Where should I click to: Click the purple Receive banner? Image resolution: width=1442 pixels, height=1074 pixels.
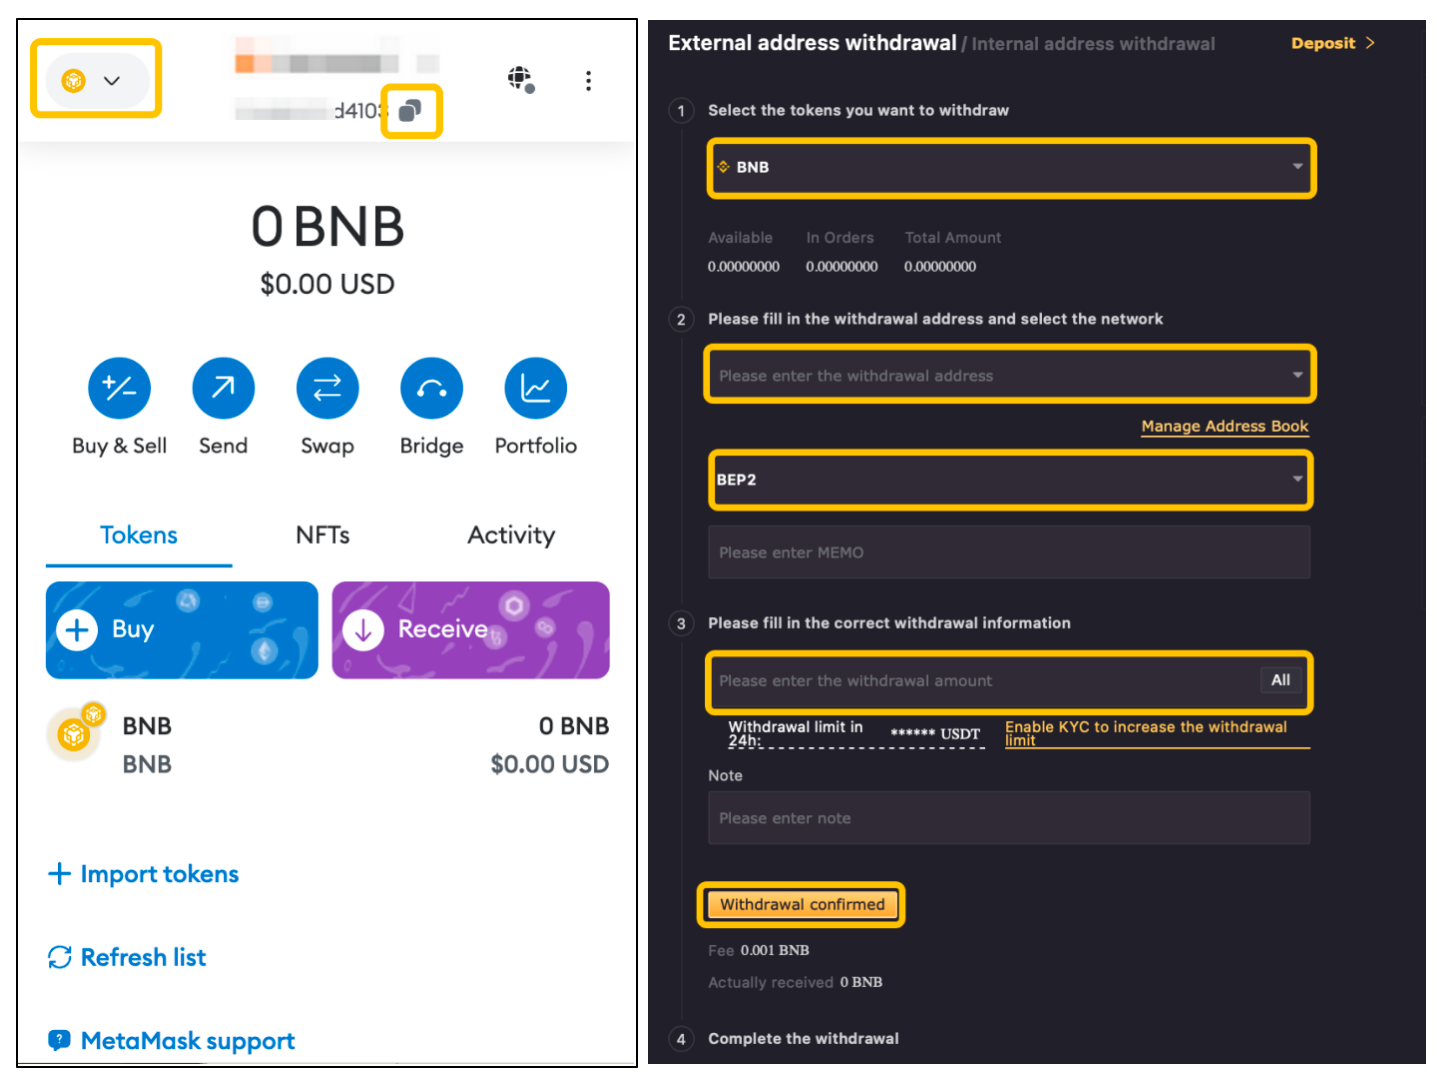pyautogui.click(x=471, y=630)
